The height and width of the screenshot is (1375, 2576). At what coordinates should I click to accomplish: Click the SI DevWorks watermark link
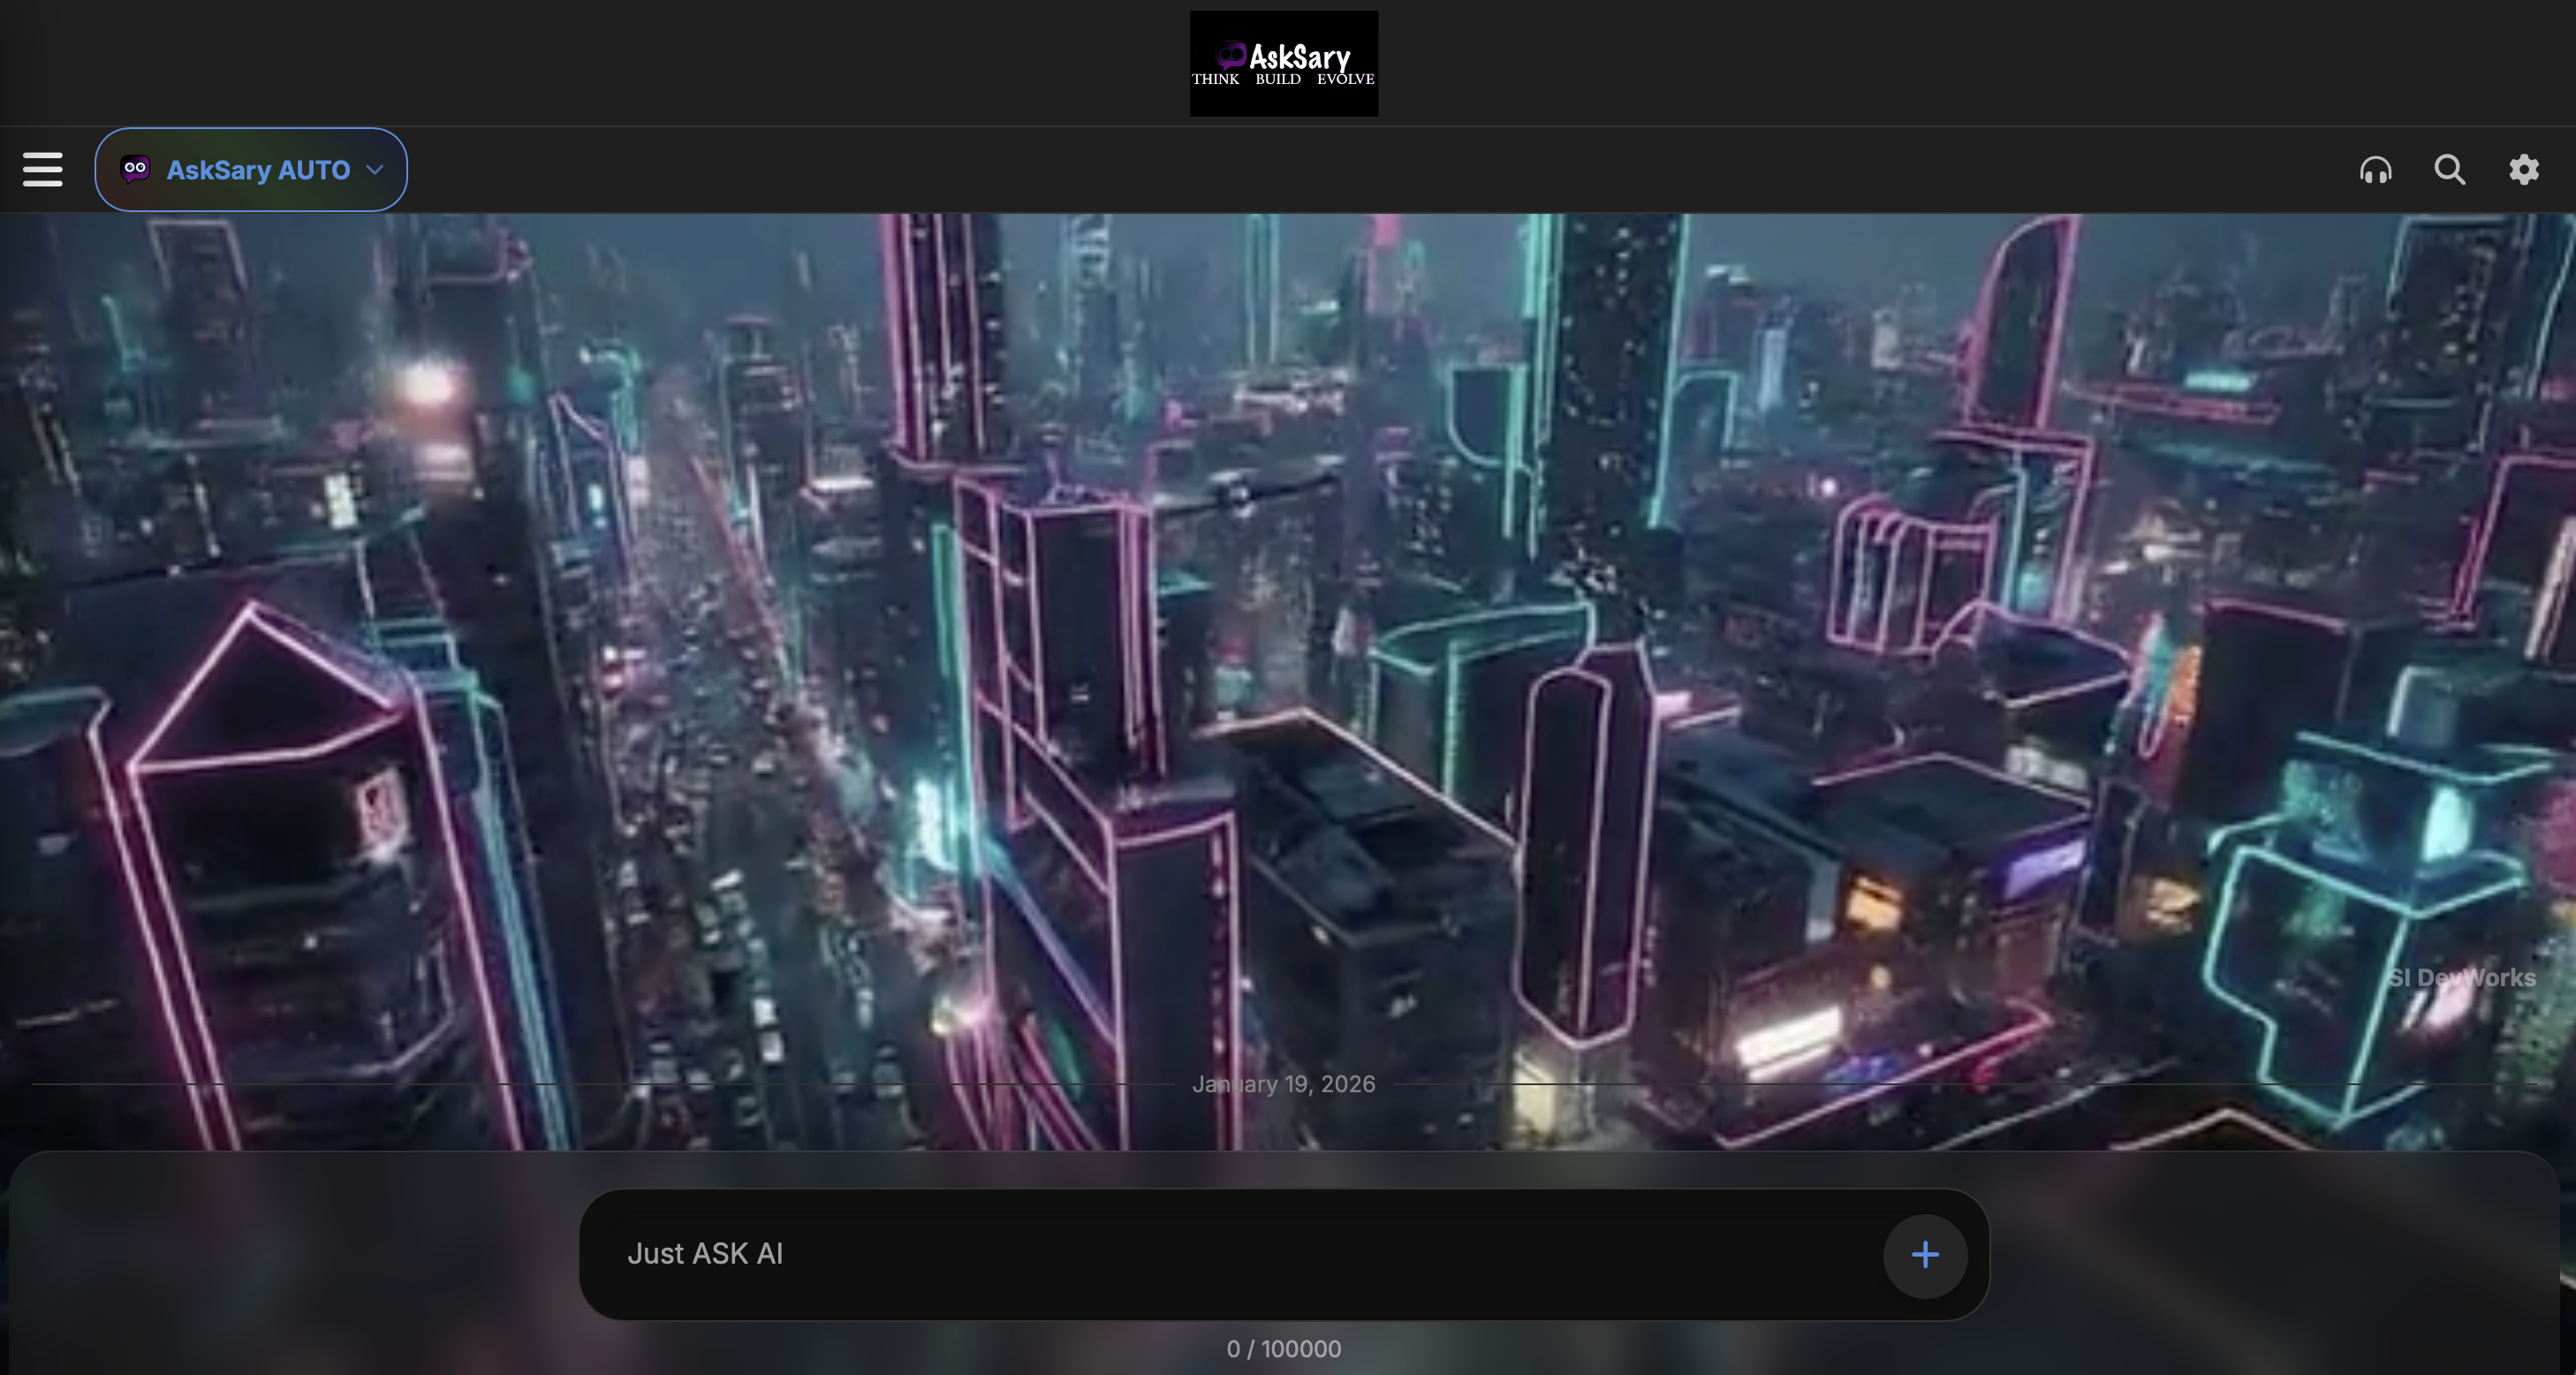(x=2461, y=978)
